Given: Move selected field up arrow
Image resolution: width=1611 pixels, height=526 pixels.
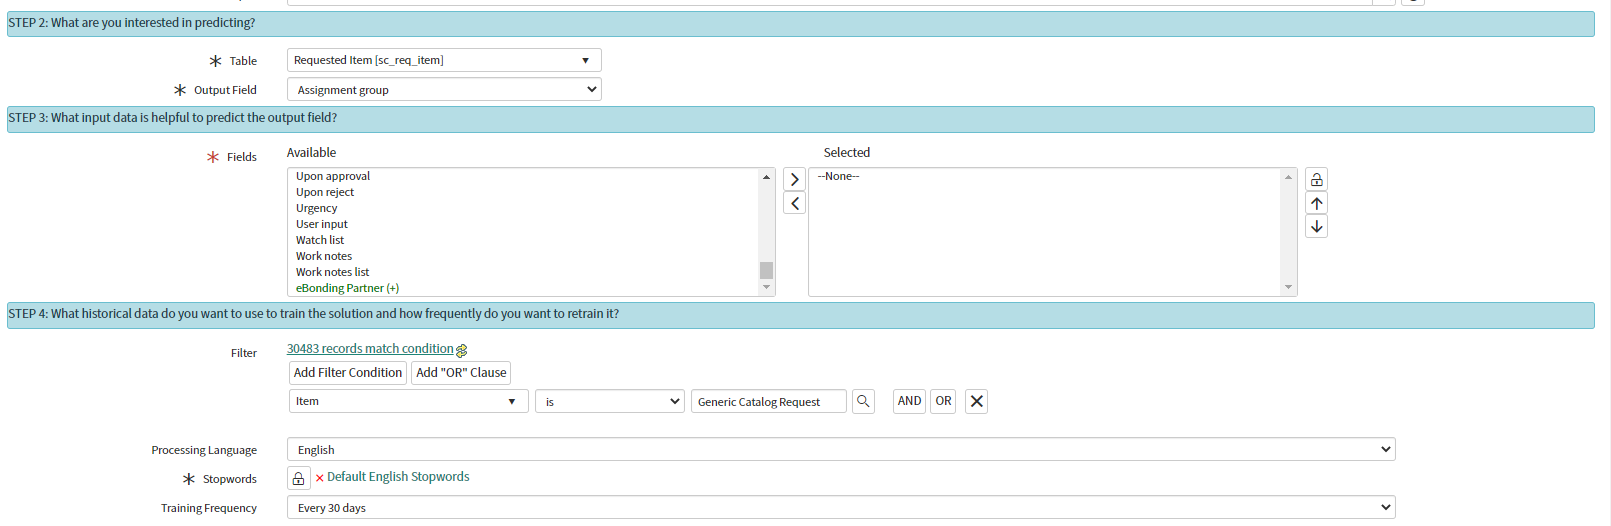Looking at the screenshot, I should click(1317, 203).
